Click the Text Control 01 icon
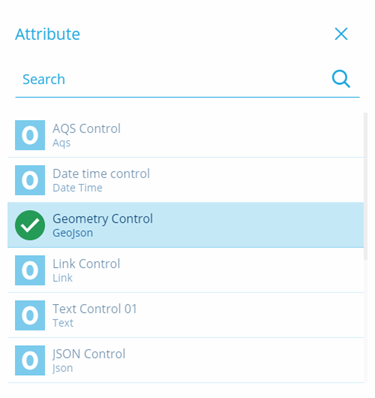The width and height of the screenshot is (375, 398). (30, 315)
